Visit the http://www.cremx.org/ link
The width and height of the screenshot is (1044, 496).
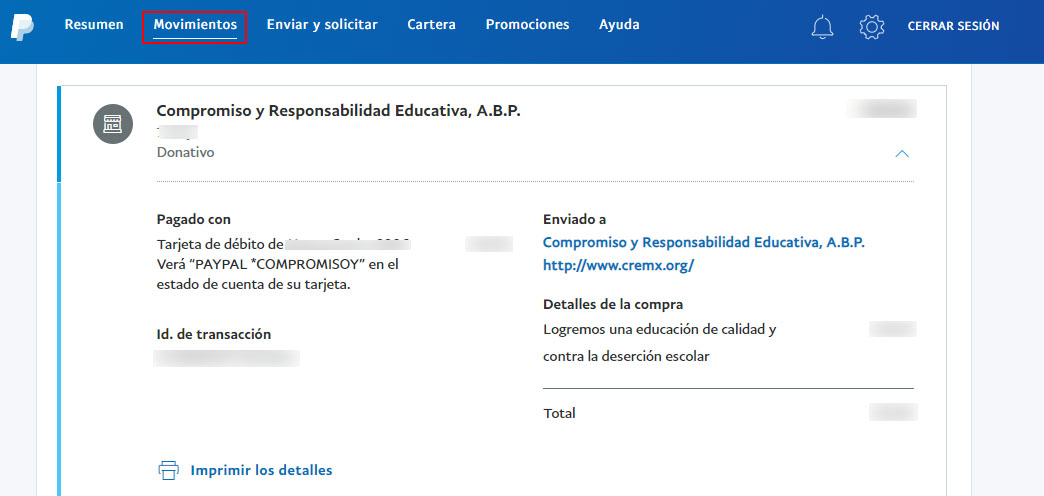[x=618, y=266]
